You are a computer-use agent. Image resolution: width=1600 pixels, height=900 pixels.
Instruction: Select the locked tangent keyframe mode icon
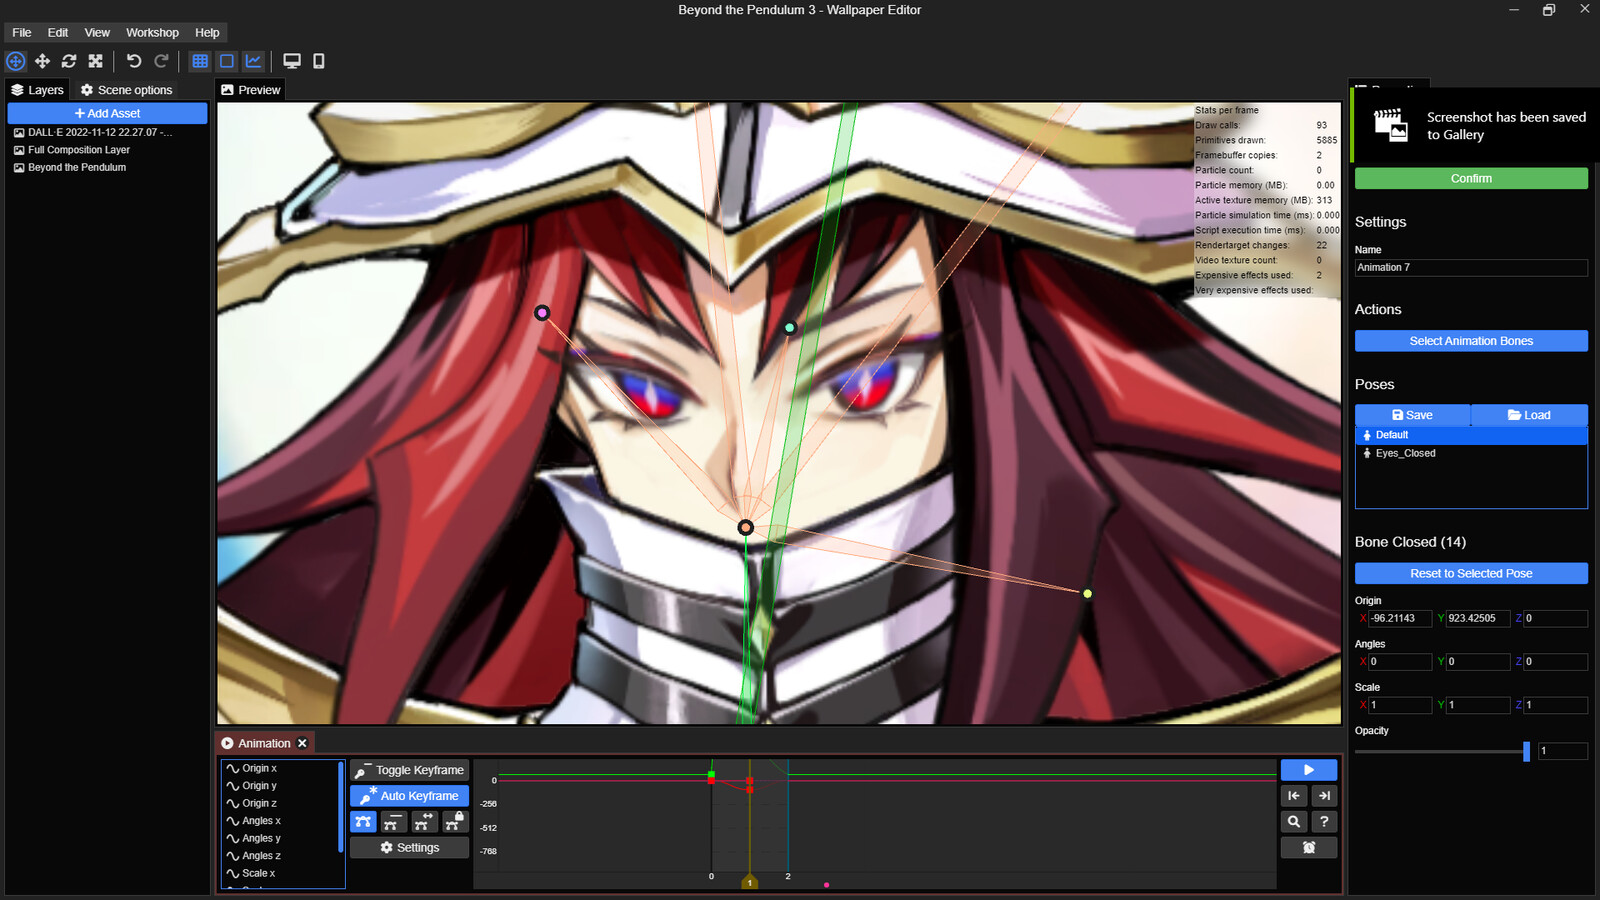point(455,821)
